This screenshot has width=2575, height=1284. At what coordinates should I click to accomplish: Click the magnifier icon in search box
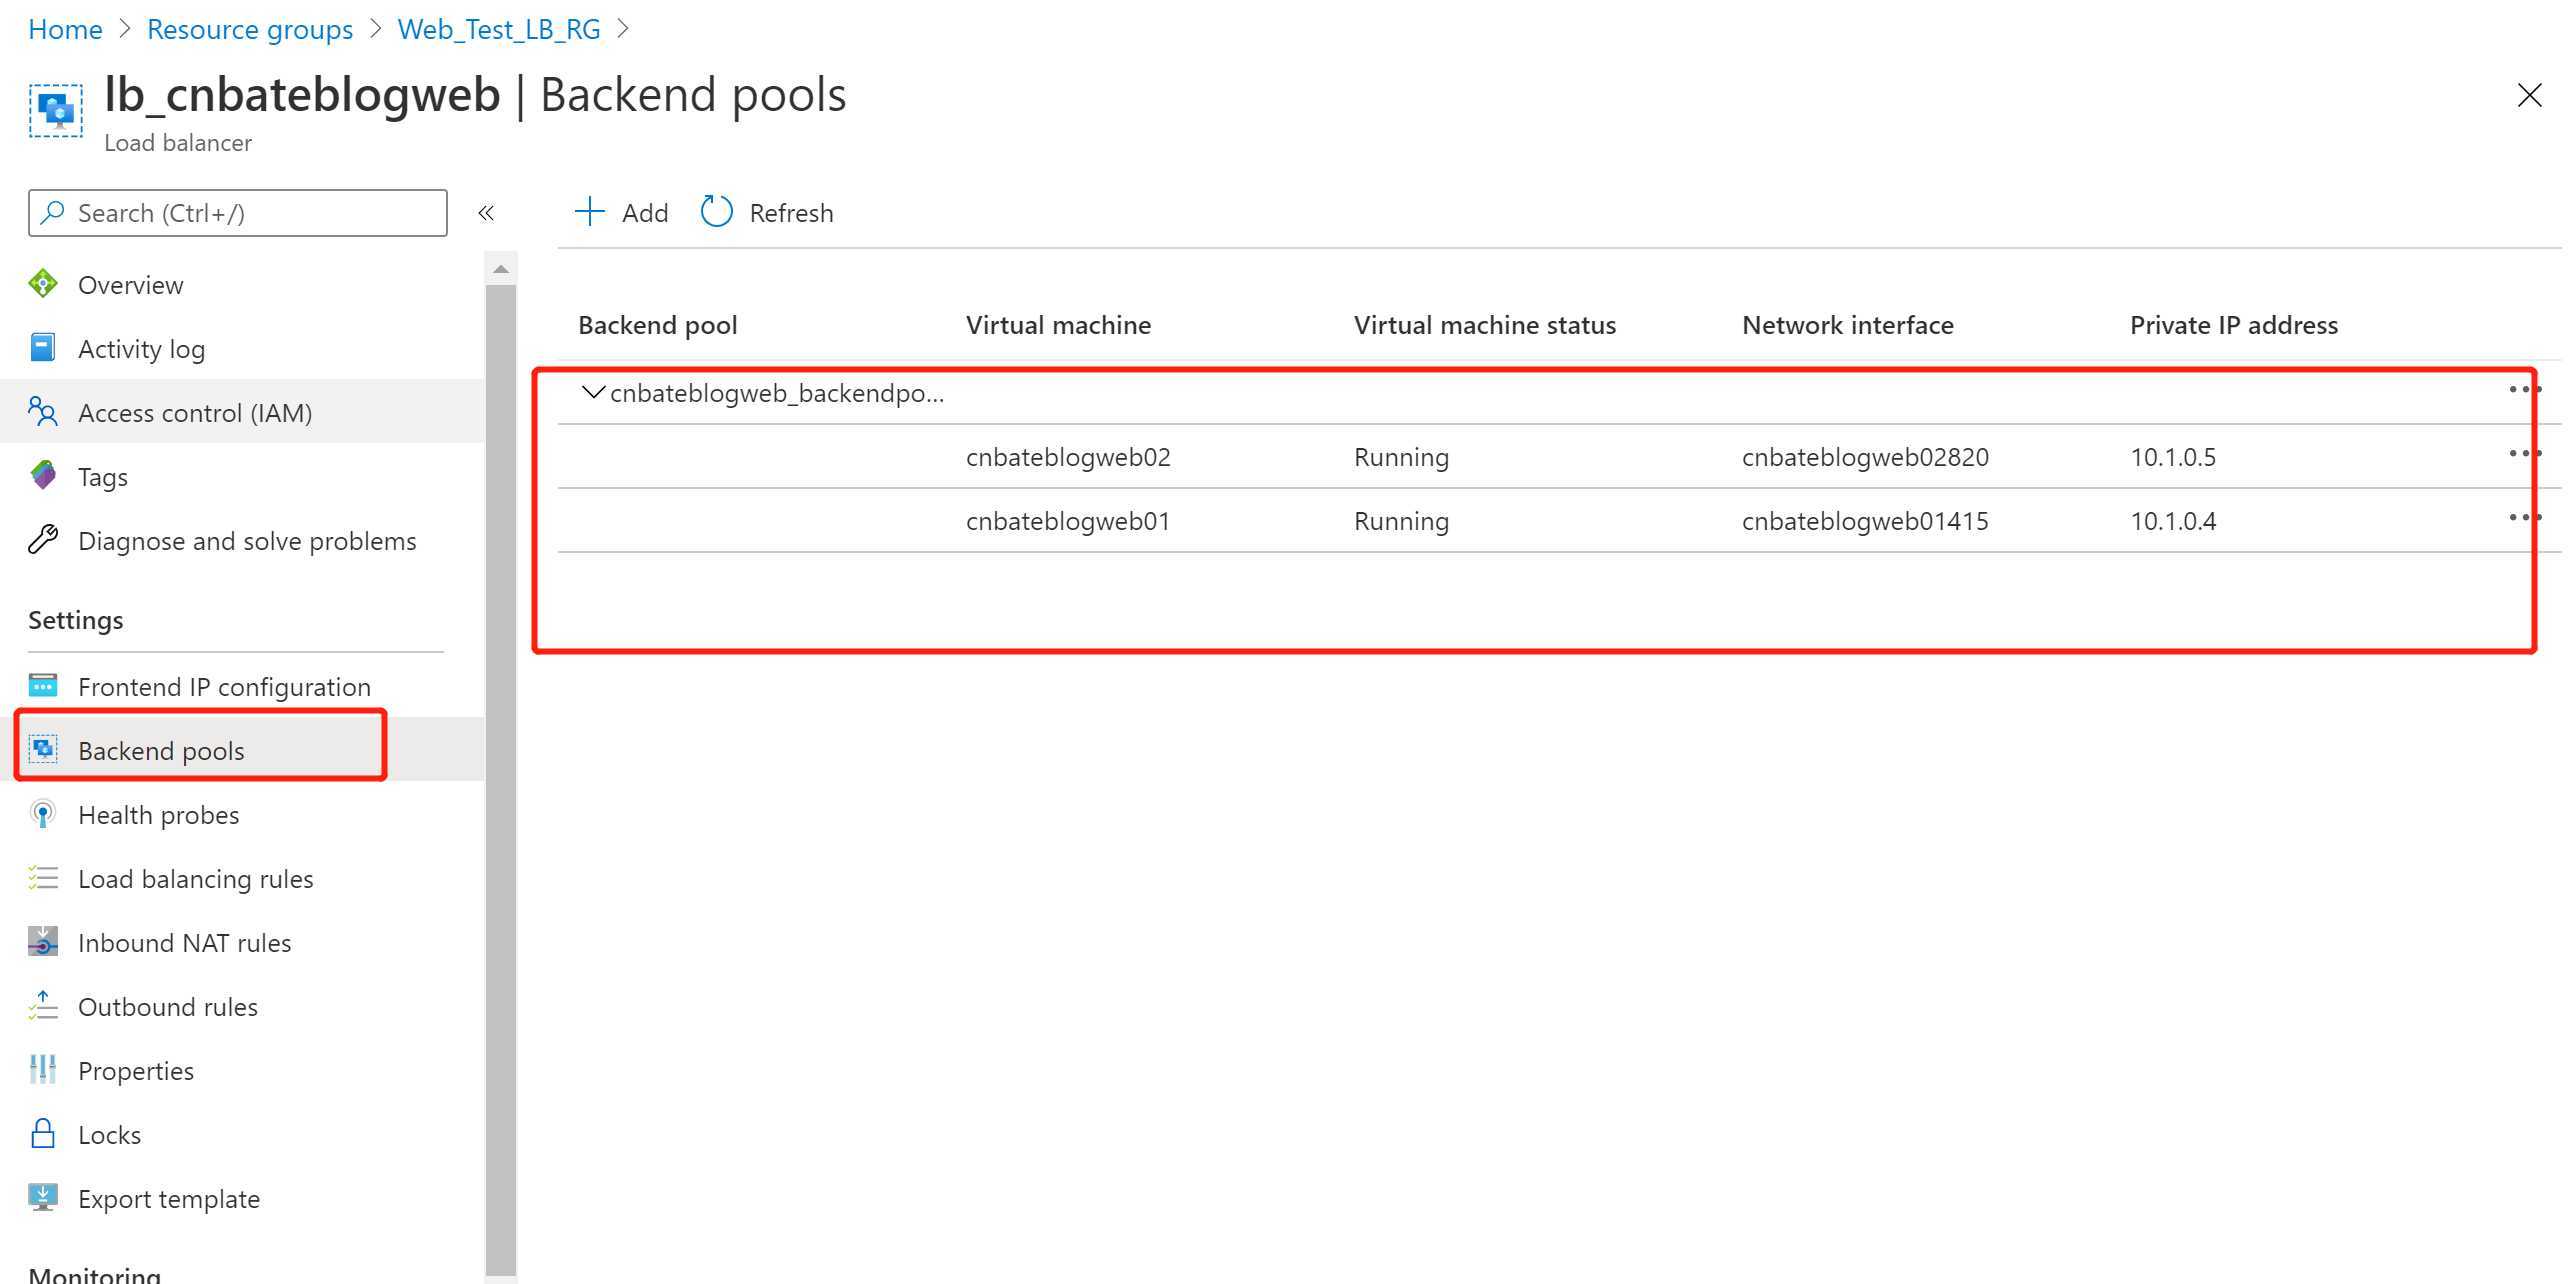tap(53, 212)
